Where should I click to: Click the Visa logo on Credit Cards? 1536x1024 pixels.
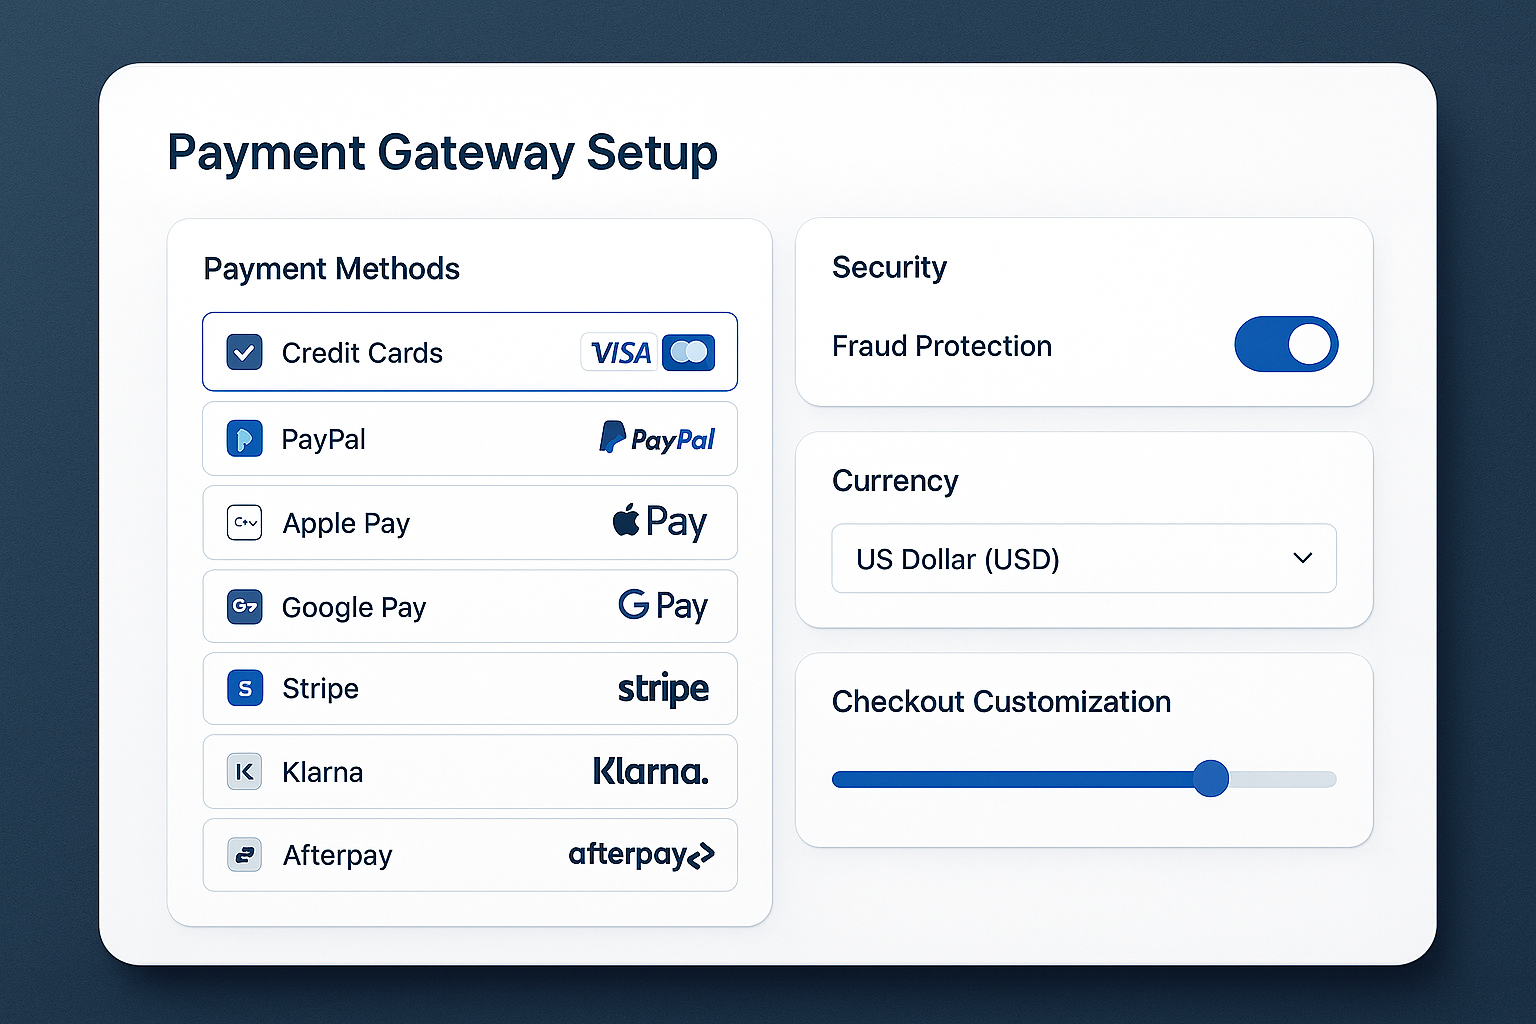coord(619,352)
